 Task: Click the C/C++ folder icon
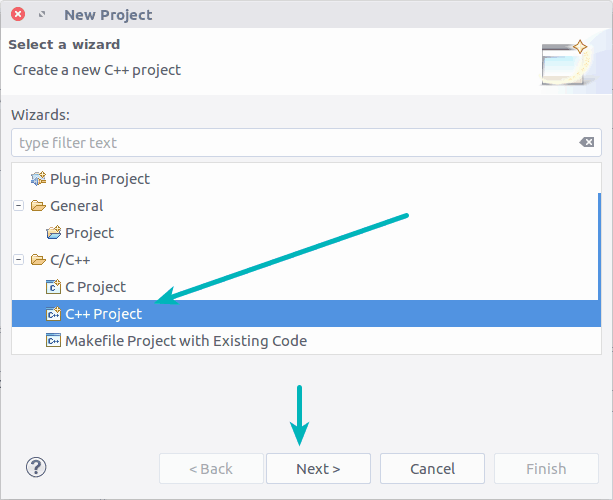[38, 260]
